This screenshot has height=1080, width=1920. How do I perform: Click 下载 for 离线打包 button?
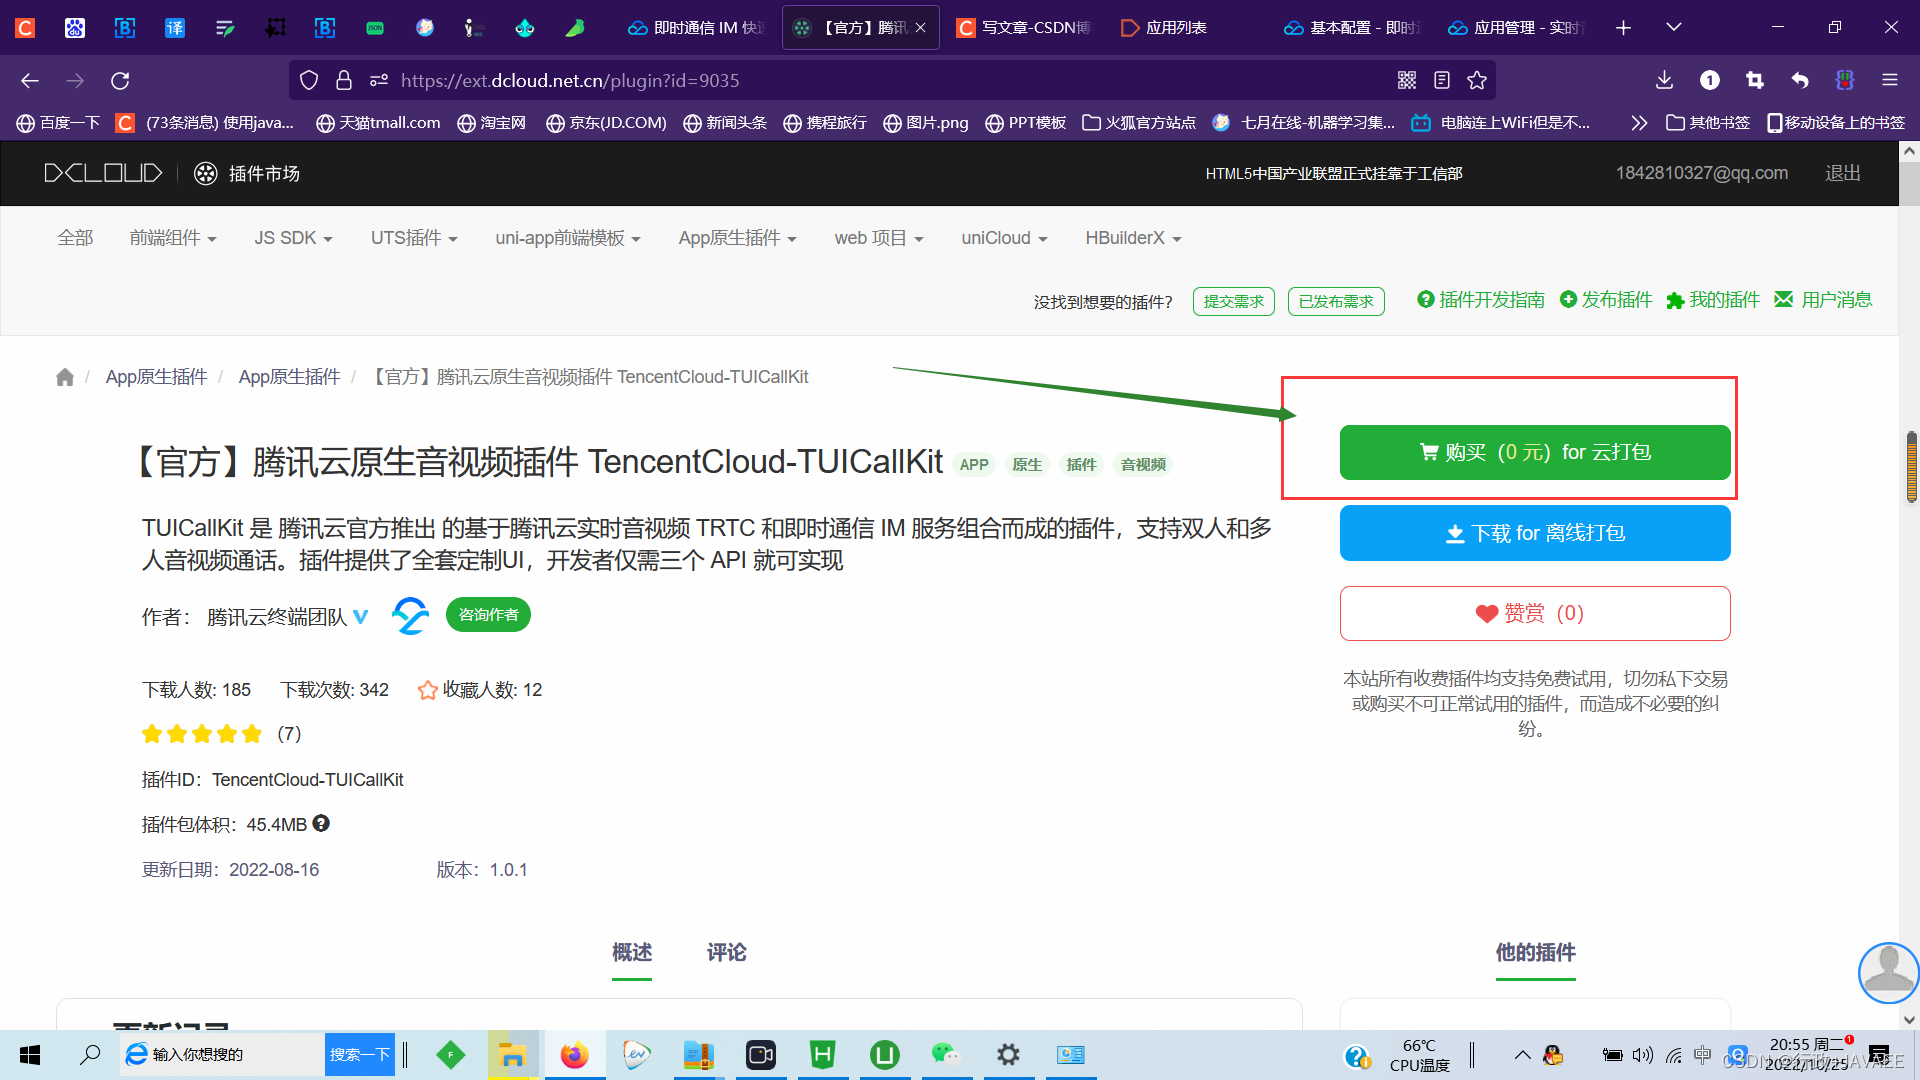pos(1535,533)
